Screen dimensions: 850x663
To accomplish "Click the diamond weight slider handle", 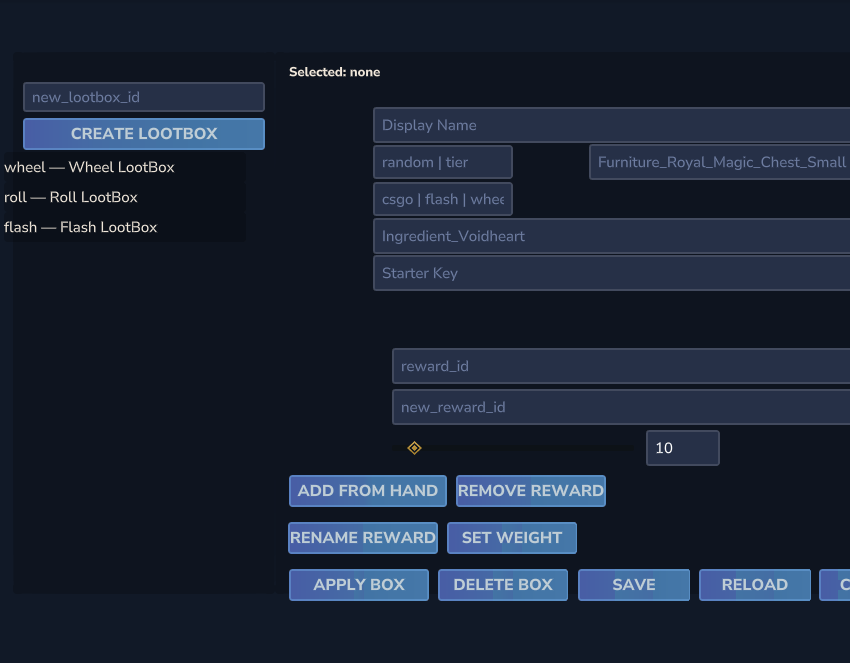I will [414, 448].
